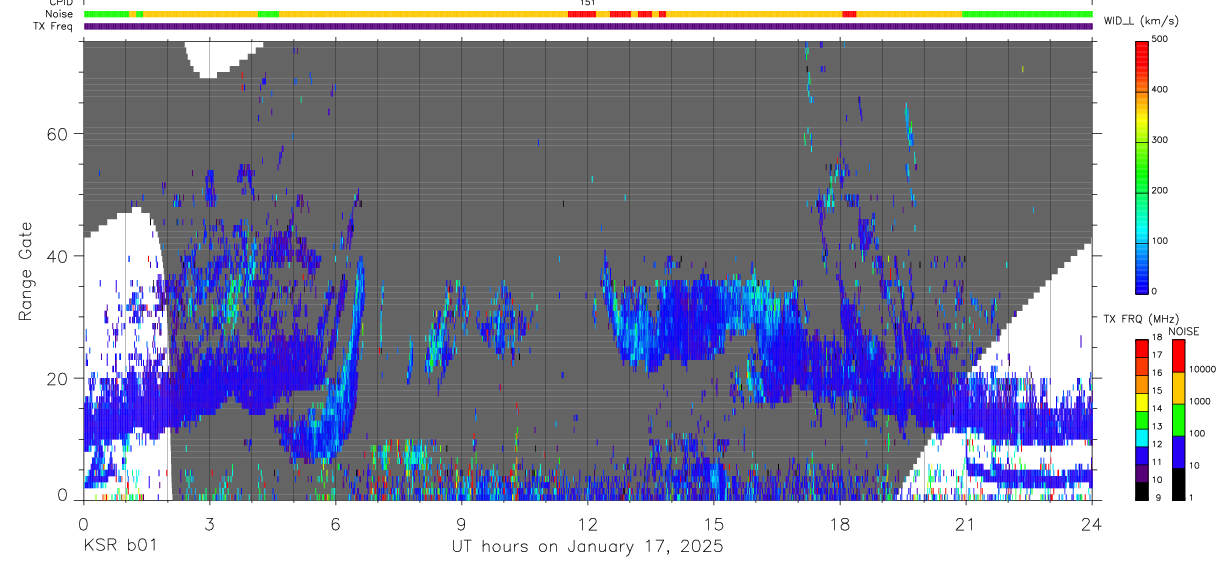Image resolution: width=1228 pixels, height=567 pixels.
Task: Click the 'KSR b01' radar beam label
Action: click(x=119, y=546)
